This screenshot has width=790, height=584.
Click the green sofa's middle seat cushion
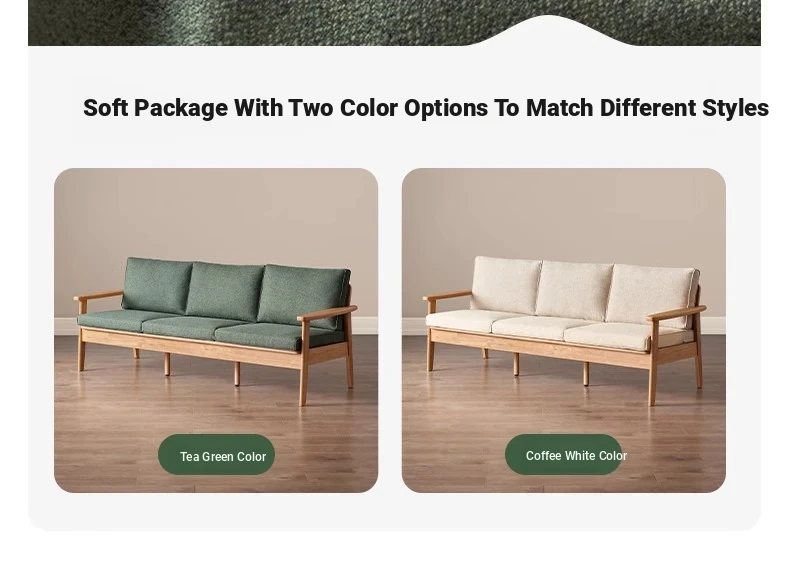point(194,326)
